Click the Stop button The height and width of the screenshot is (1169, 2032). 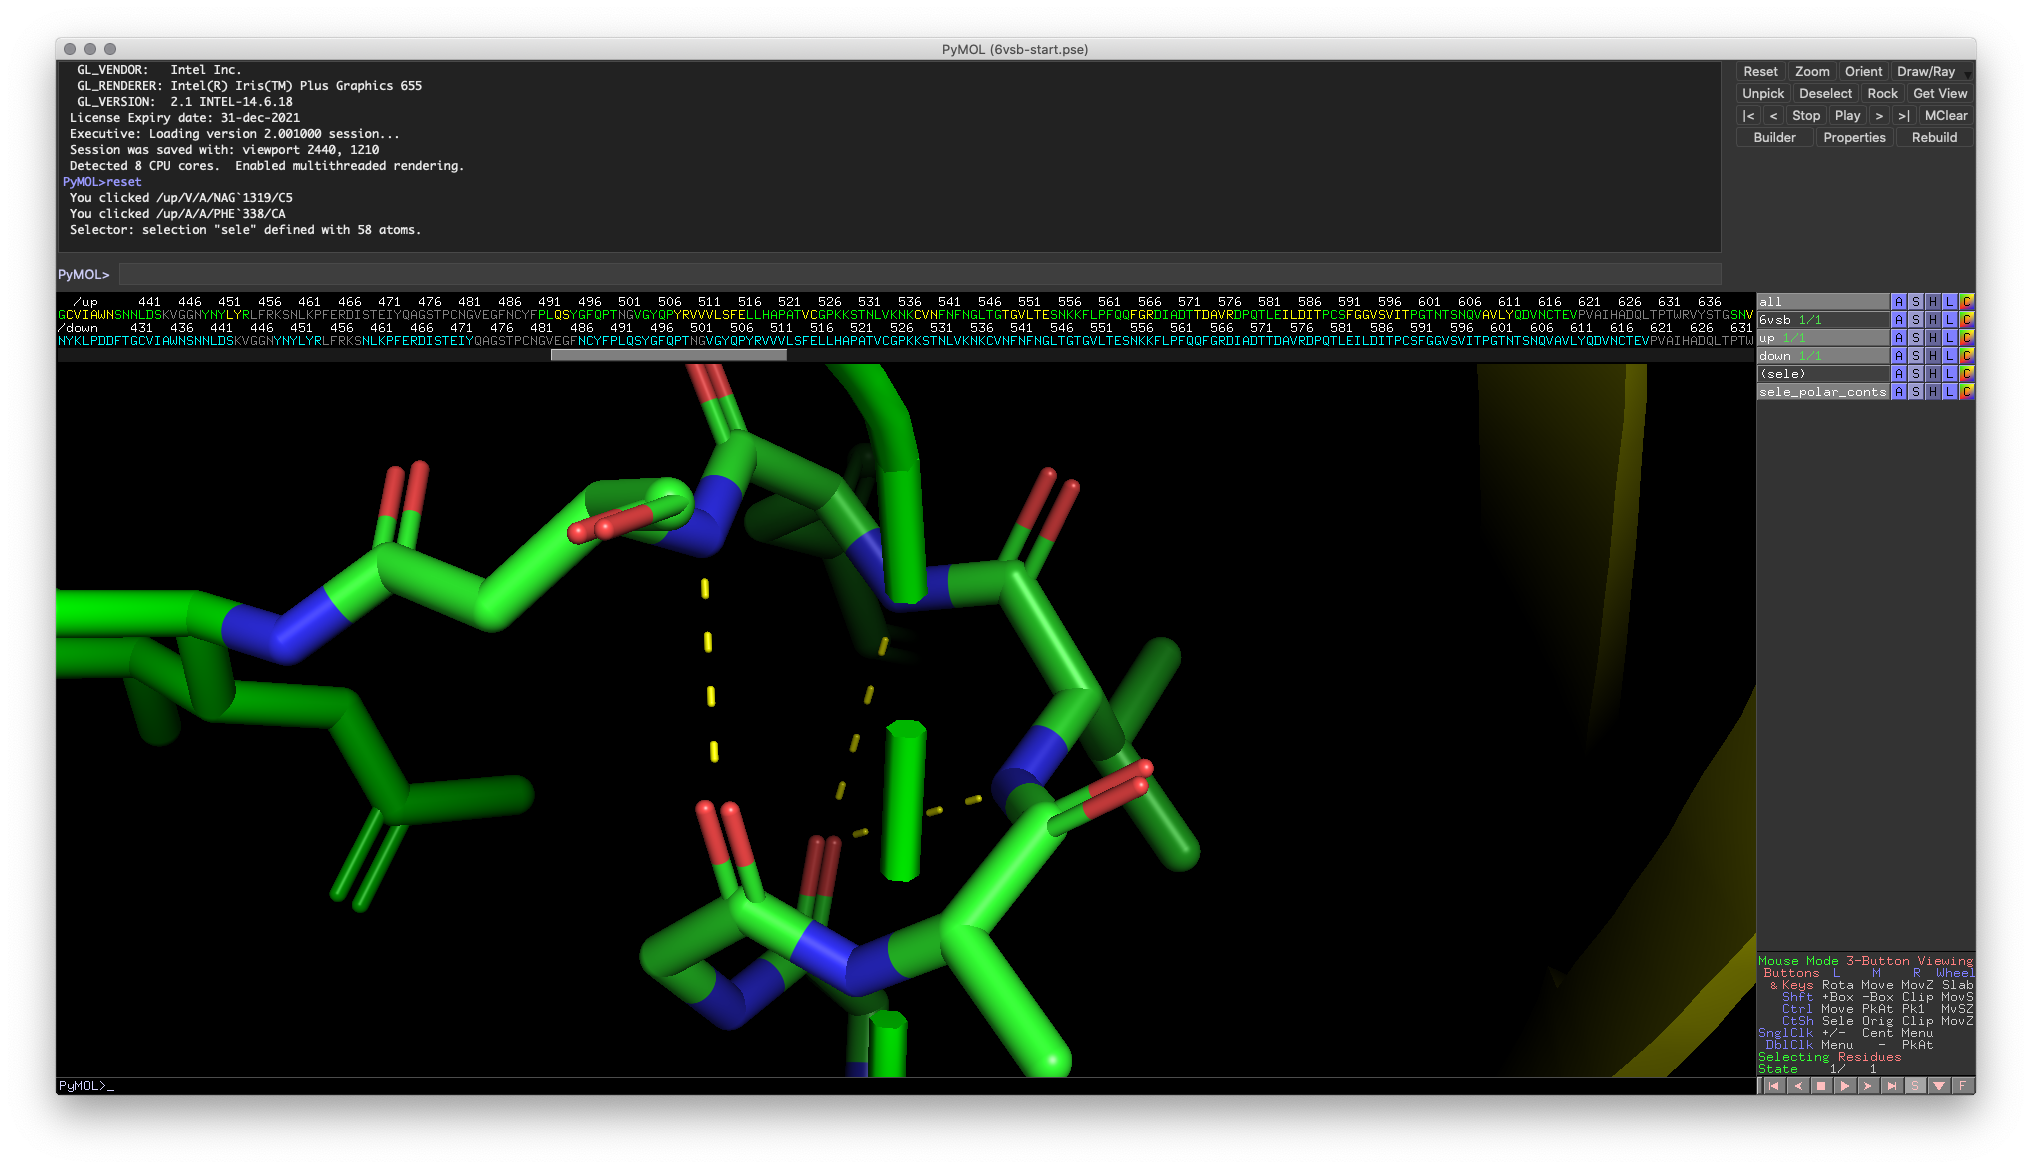[1806, 116]
